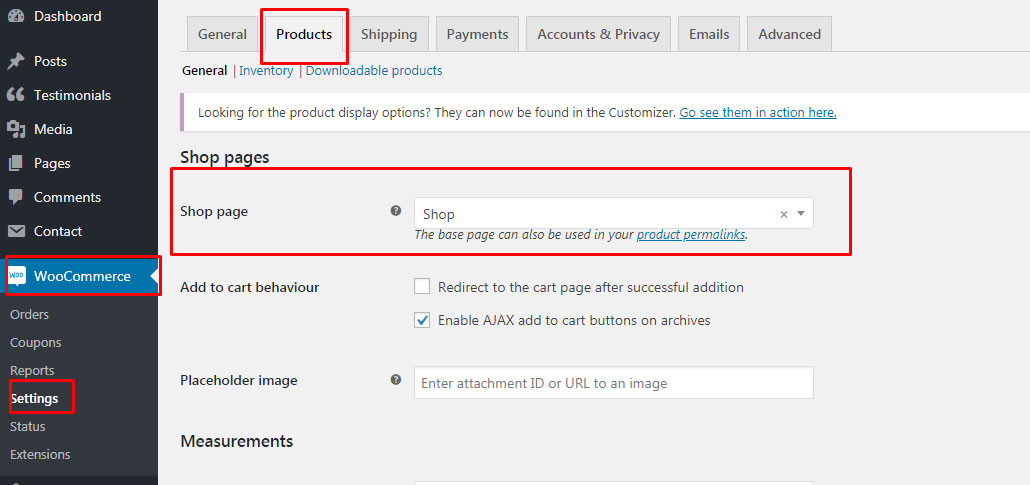
Task: Open Downloadable products sub-section link
Action: 374,70
